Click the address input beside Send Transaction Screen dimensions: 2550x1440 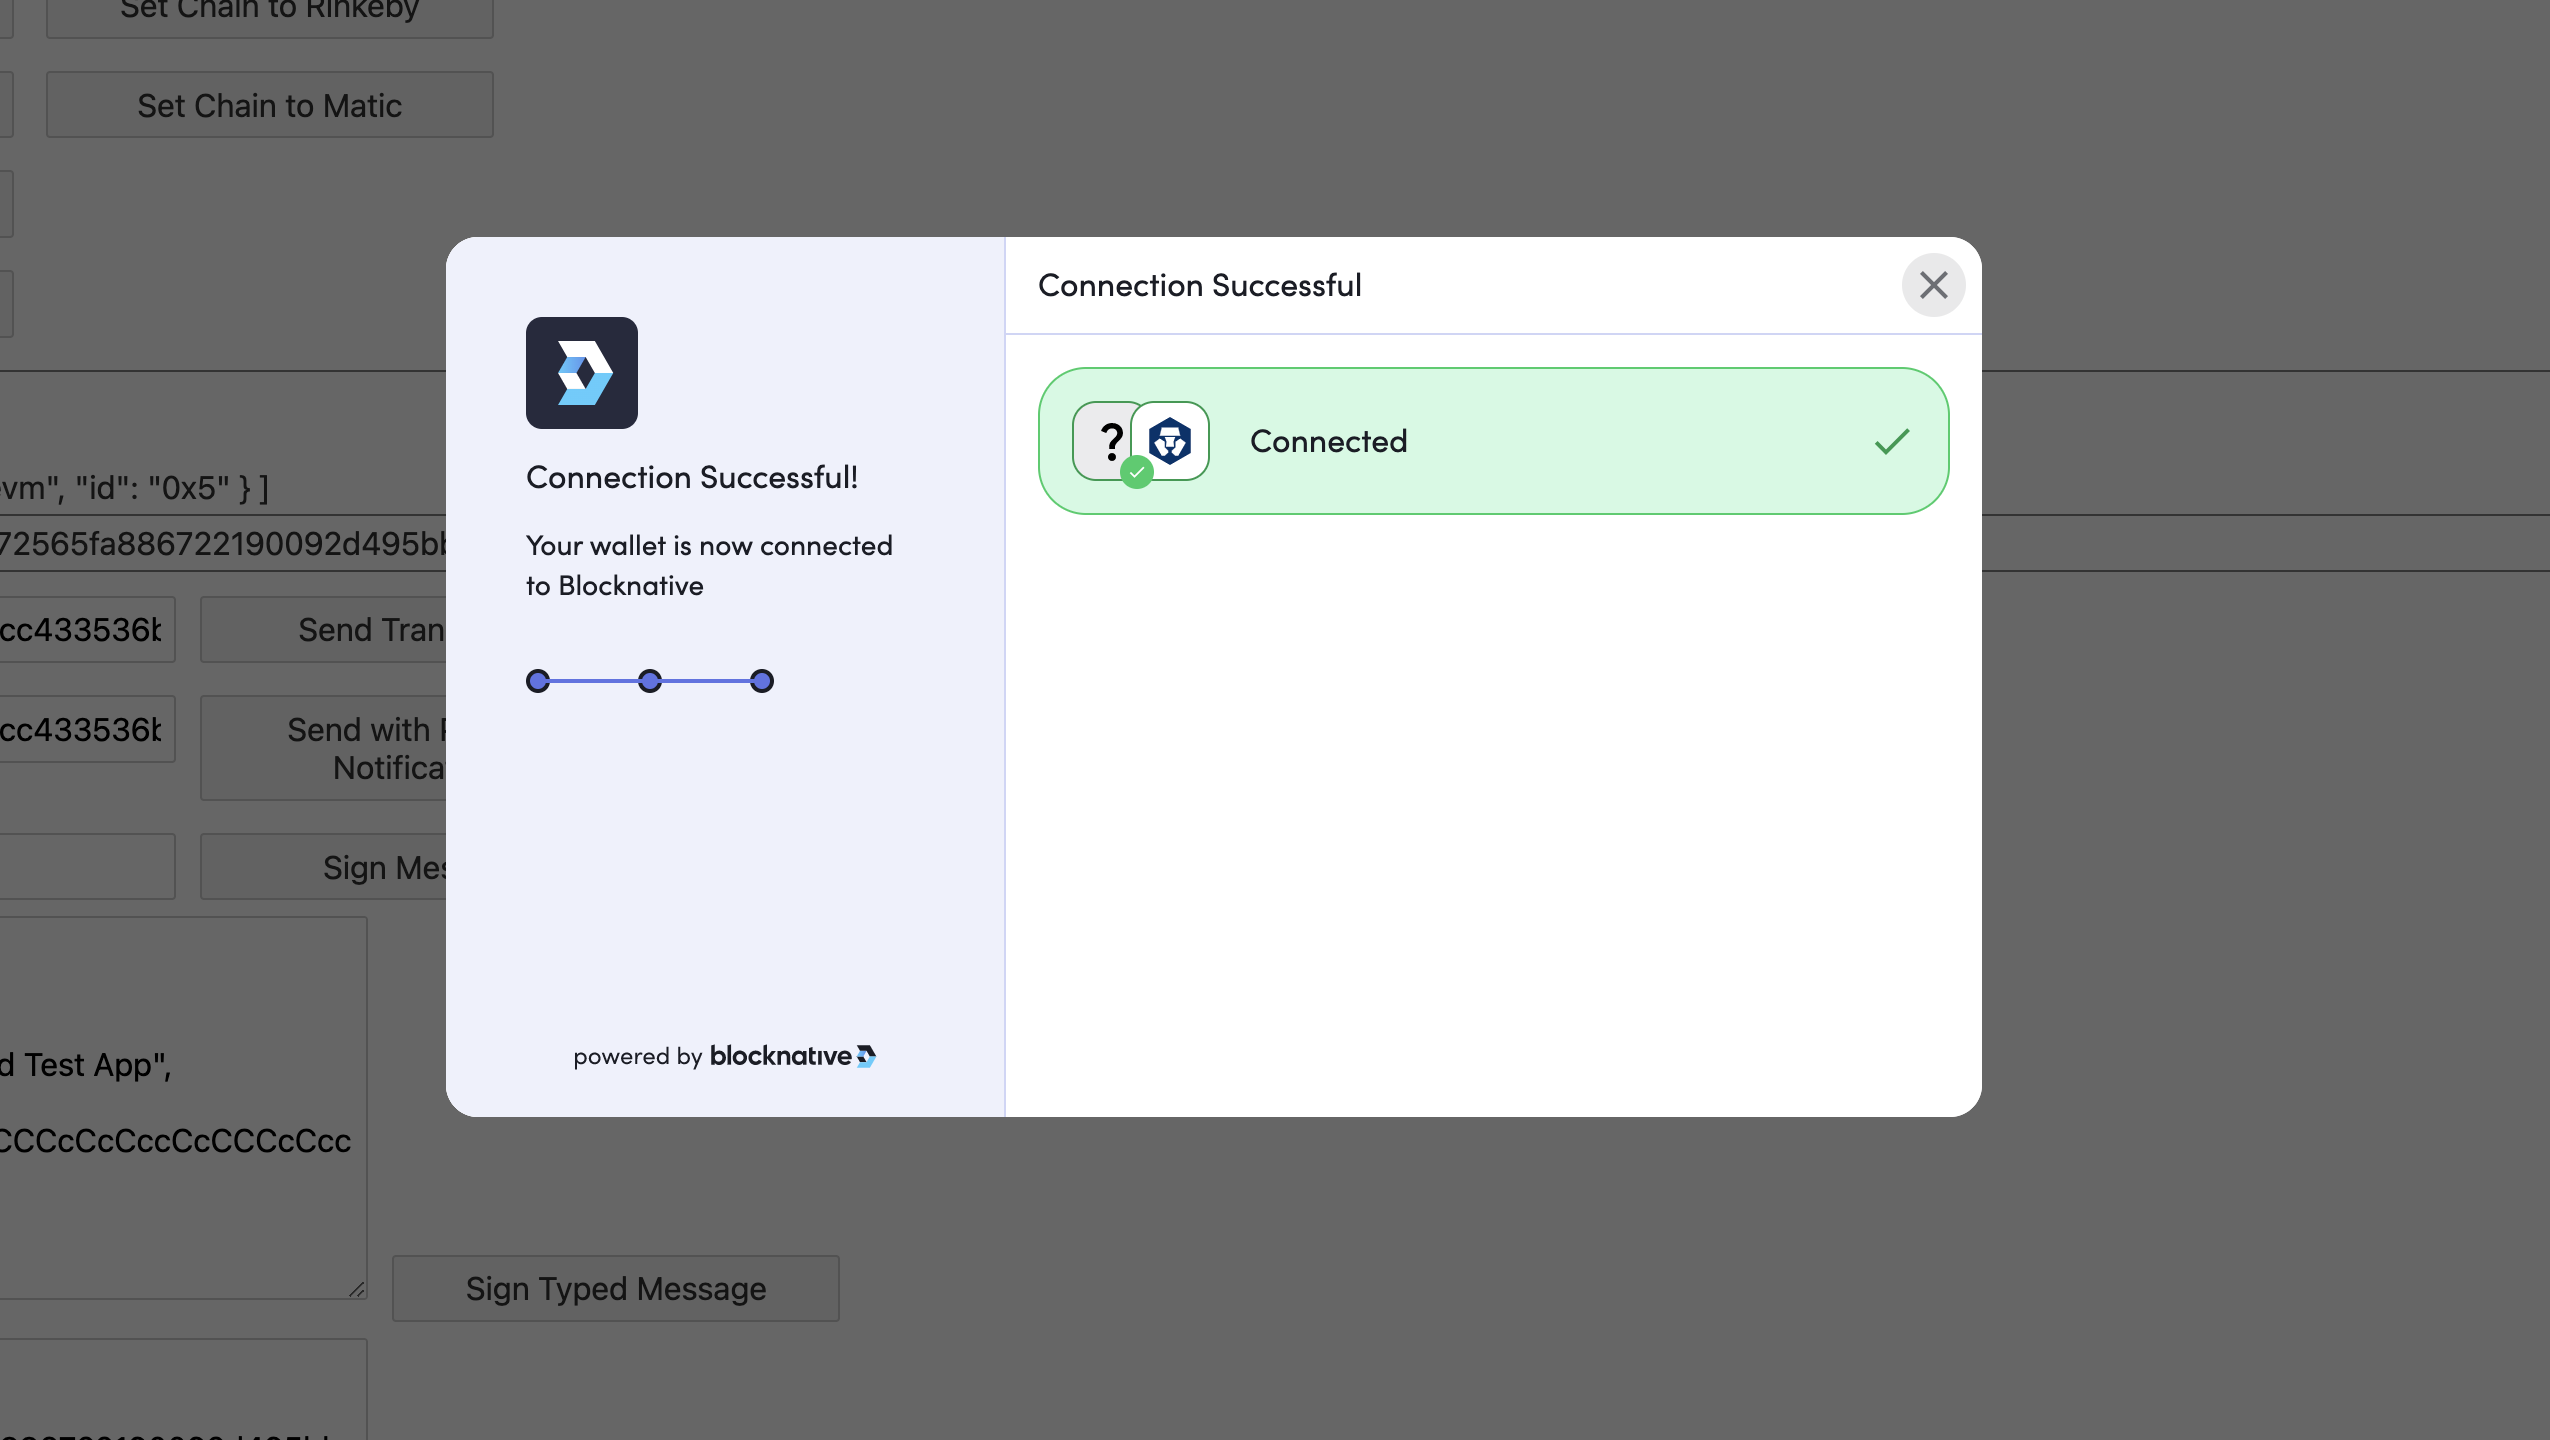pyautogui.click(x=86, y=630)
